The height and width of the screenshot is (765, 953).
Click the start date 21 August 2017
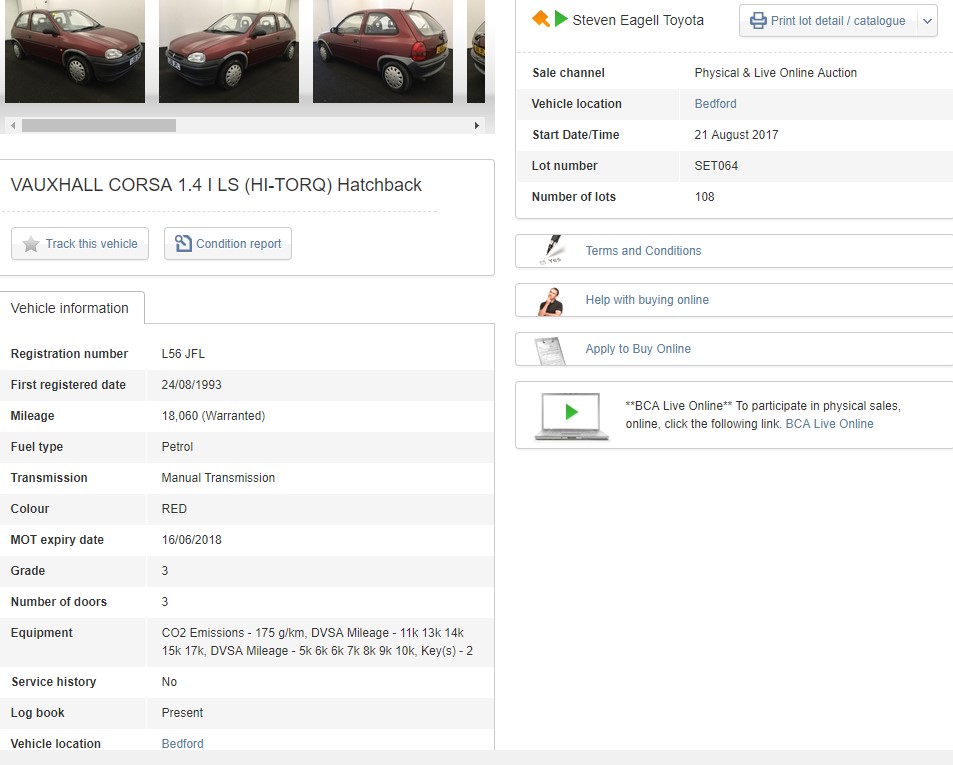pyautogui.click(x=736, y=135)
